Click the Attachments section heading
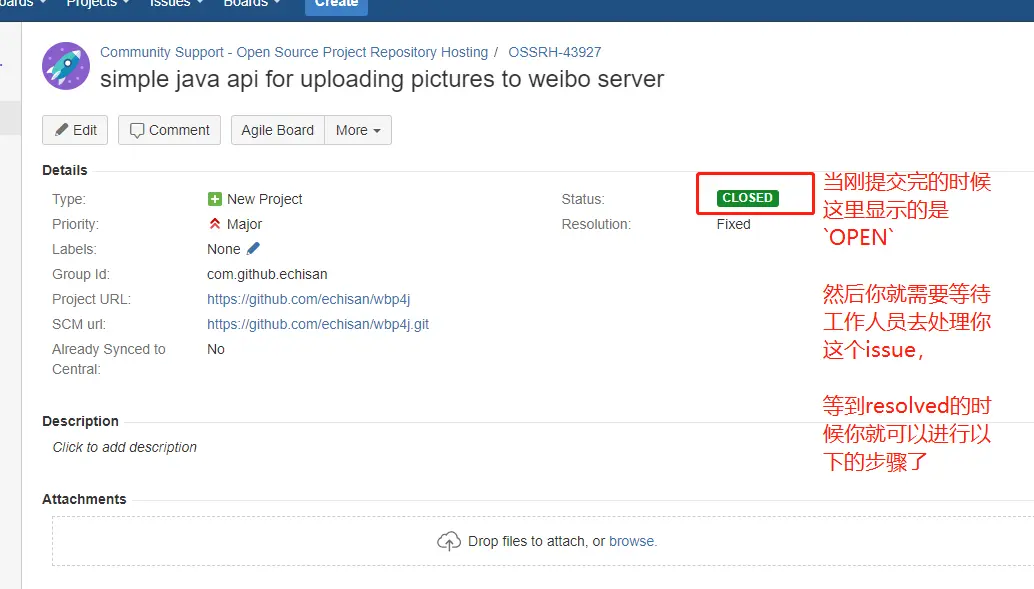 coord(84,499)
